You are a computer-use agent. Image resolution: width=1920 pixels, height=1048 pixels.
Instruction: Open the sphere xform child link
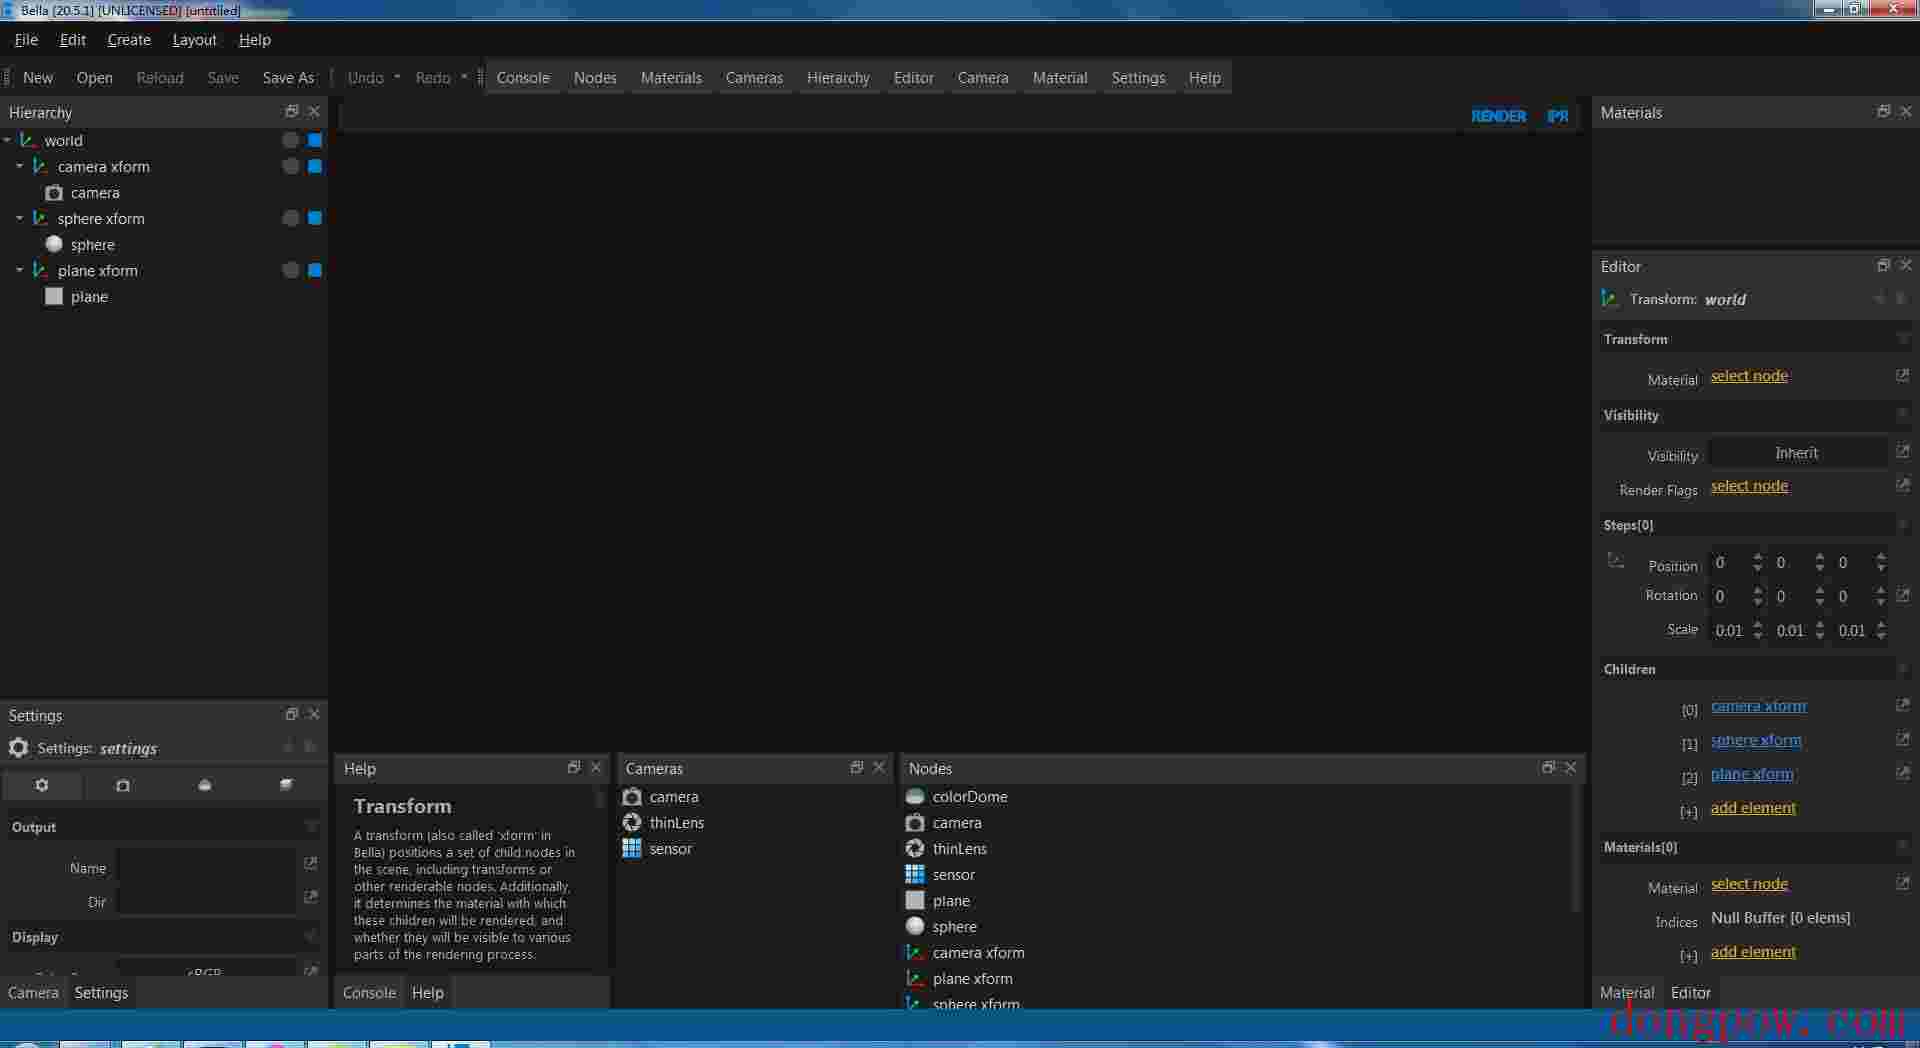[1756, 740]
